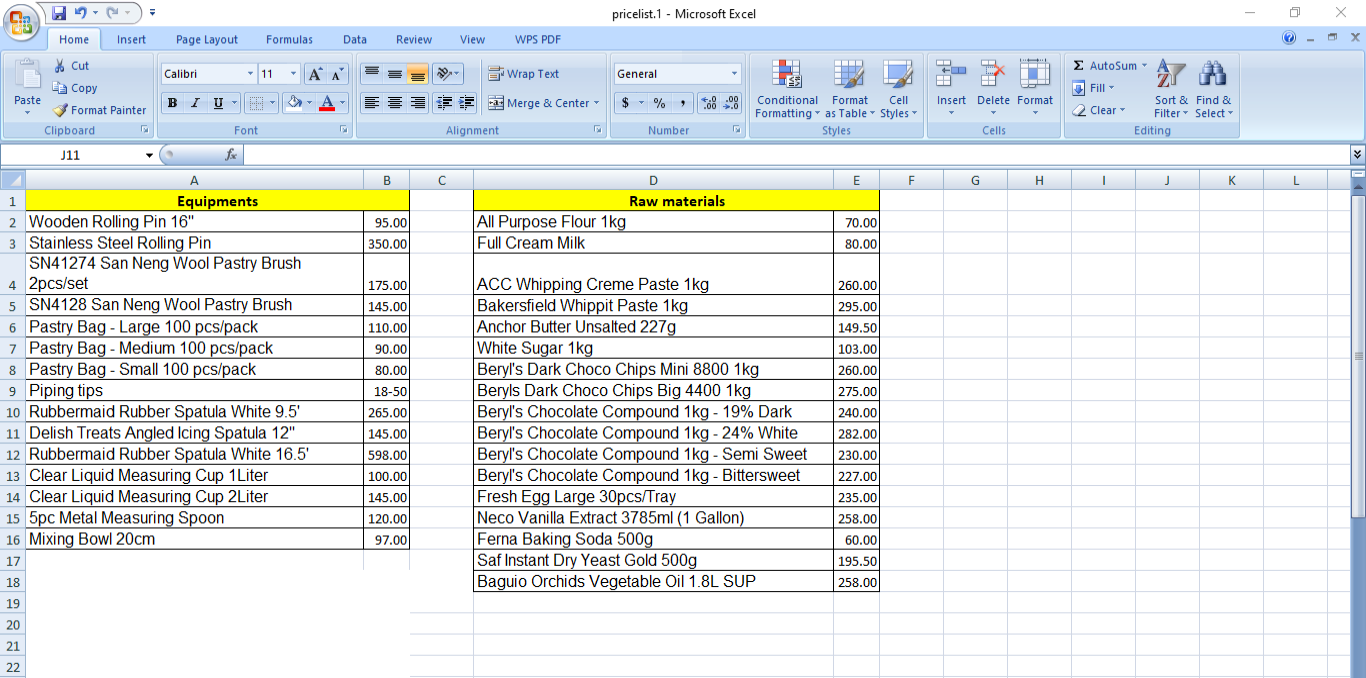Viewport: 1366px width, 678px height.
Task: Open the WPS PDF tab
Action: pos(538,40)
